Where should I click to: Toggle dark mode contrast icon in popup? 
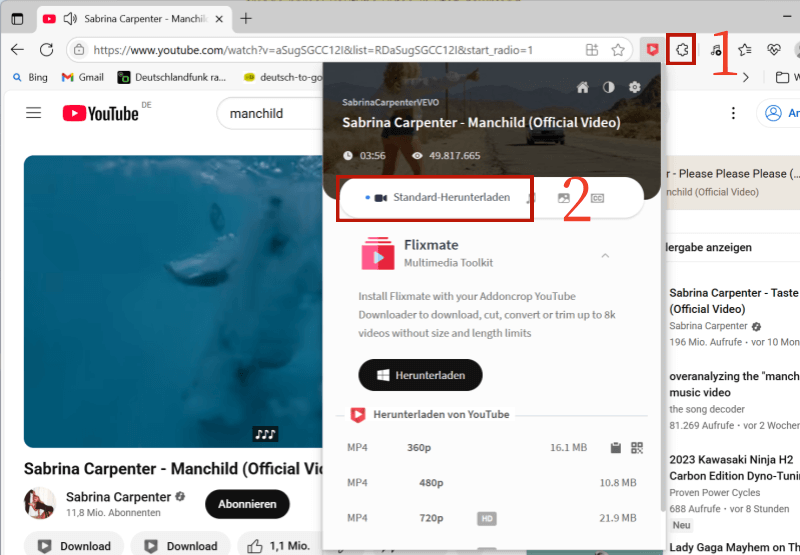point(609,87)
